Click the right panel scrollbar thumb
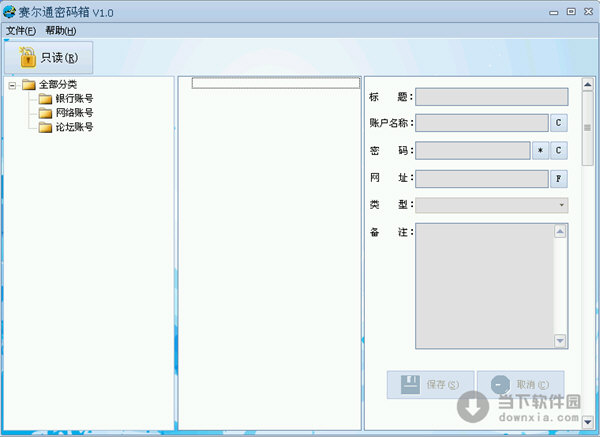 (588, 128)
